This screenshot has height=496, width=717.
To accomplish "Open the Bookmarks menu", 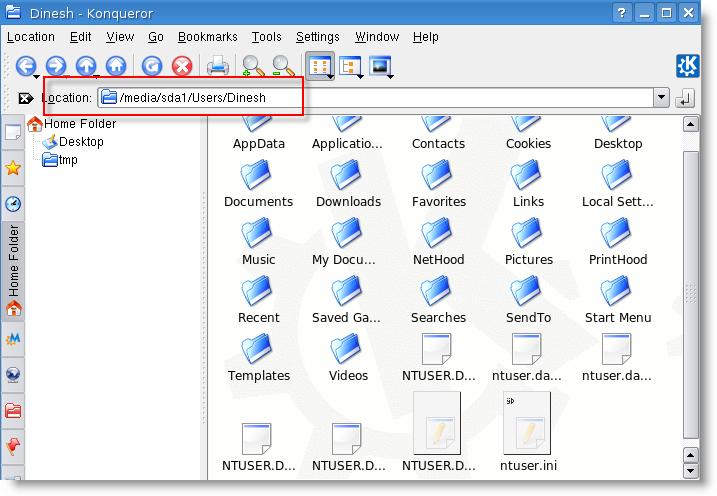I will [x=208, y=37].
